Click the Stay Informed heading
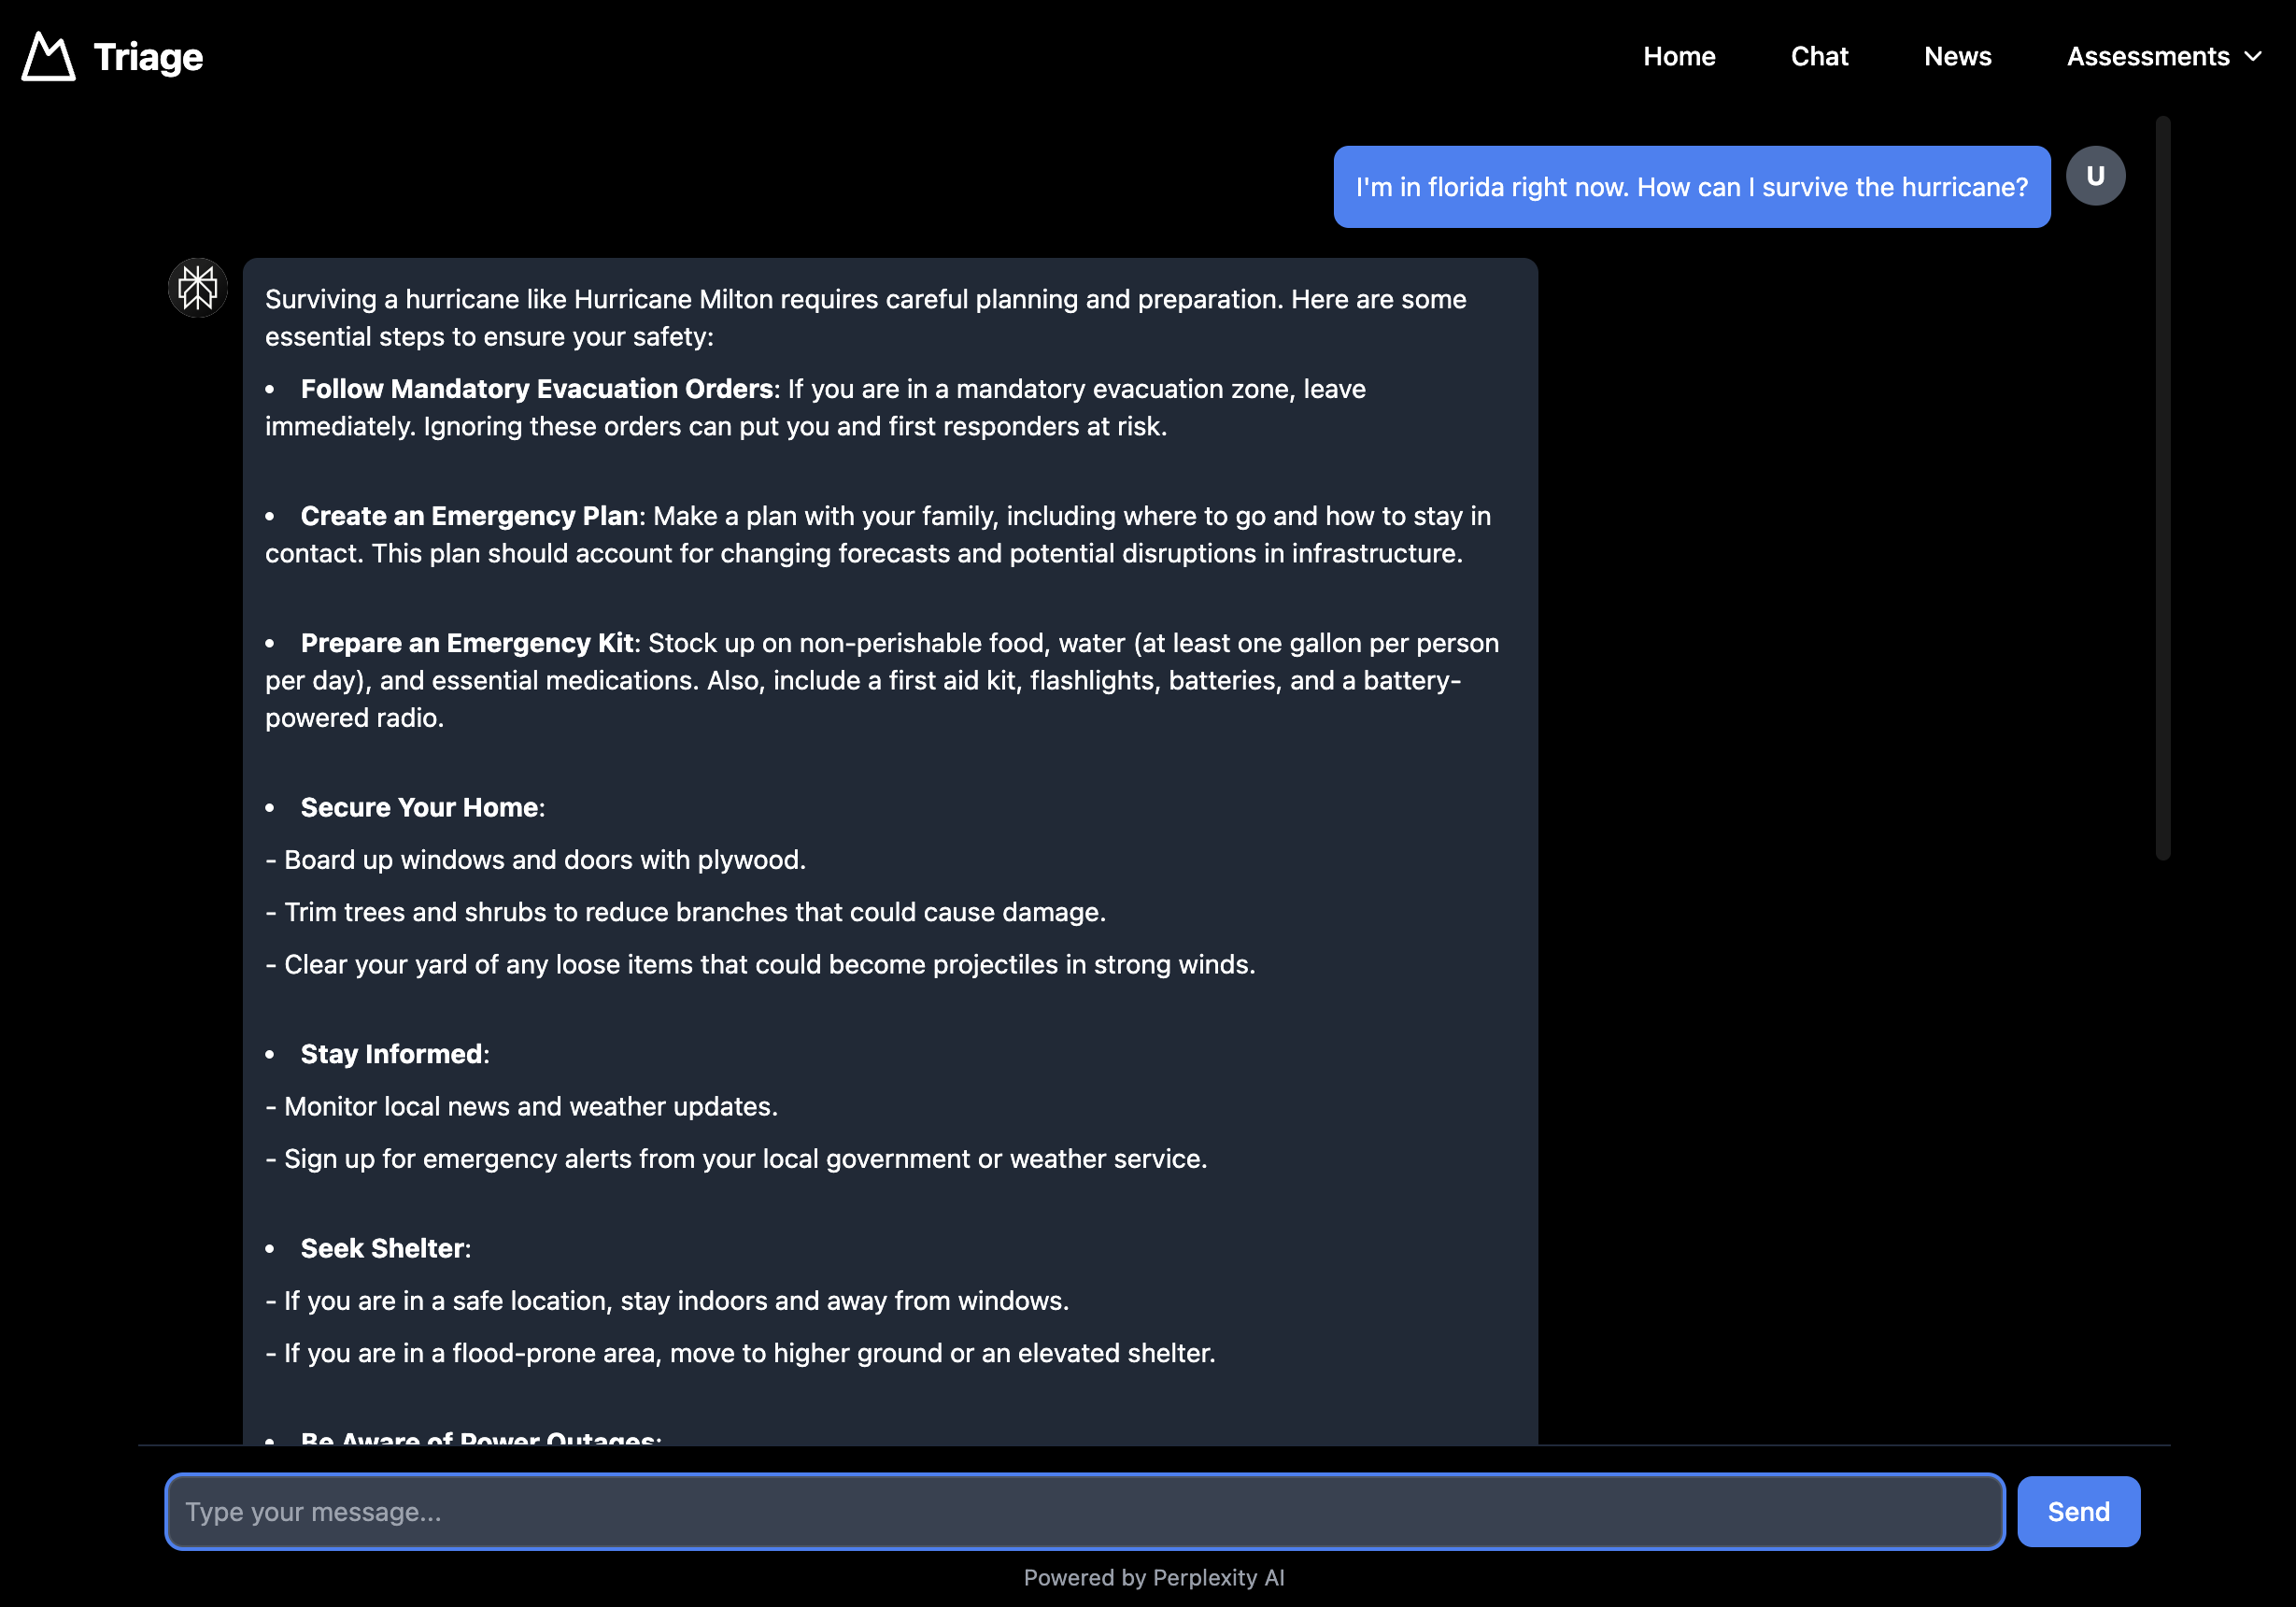Viewport: 2296px width, 1607px height. tap(391, 1054)
